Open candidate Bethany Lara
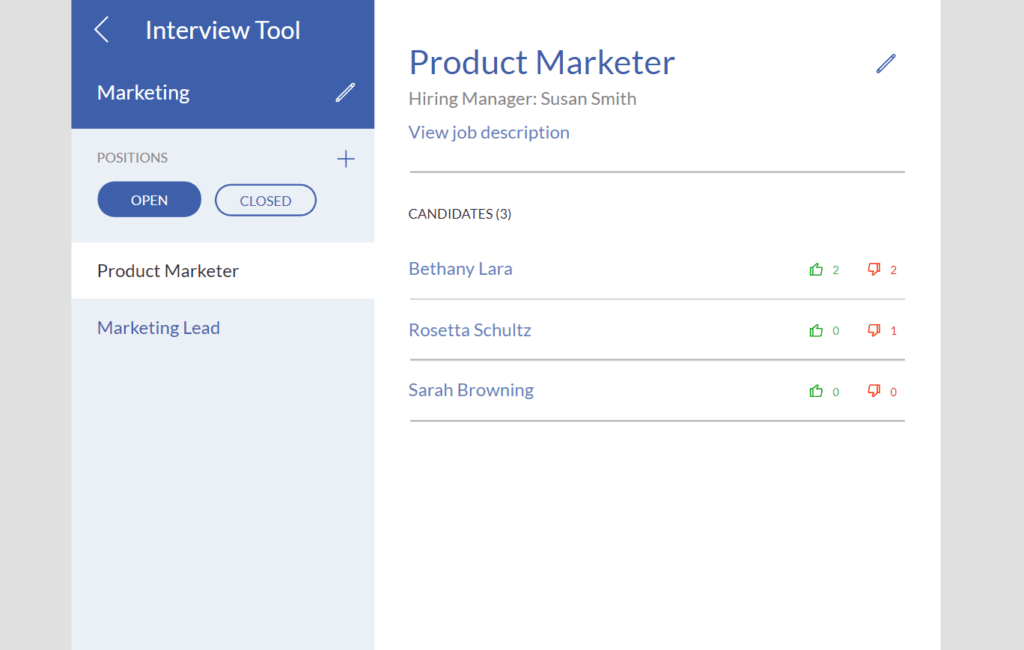1024x650 pixels. [460, 268]
